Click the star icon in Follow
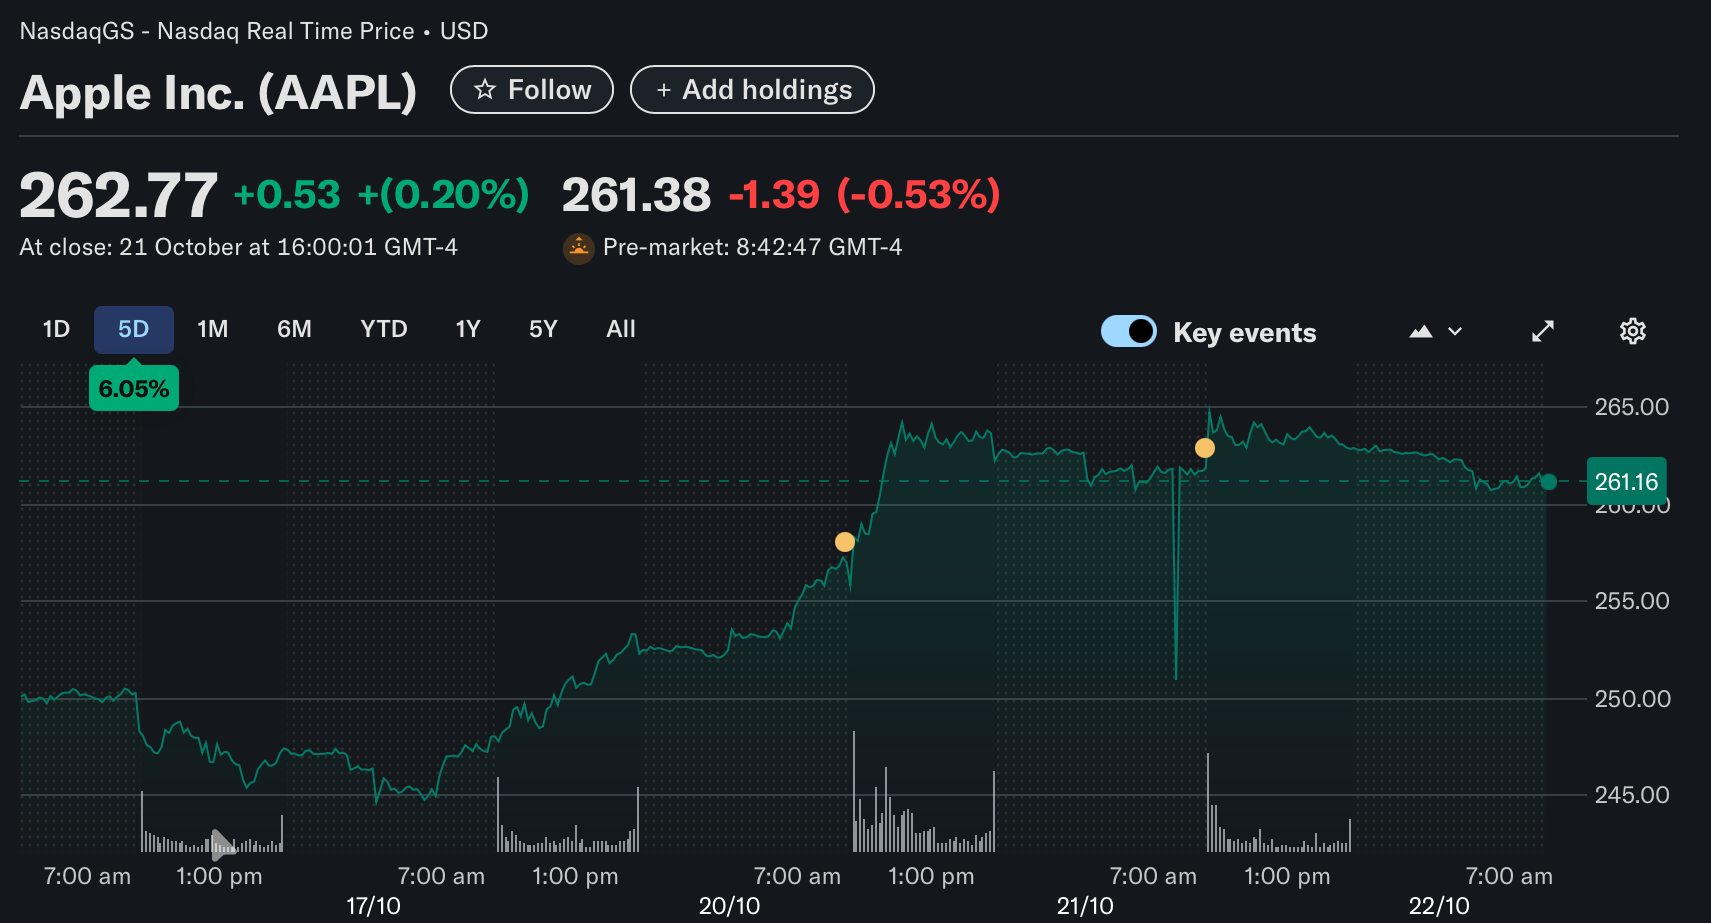The image size is (1711, 923). pyautogui.click(x=485, y=90)
